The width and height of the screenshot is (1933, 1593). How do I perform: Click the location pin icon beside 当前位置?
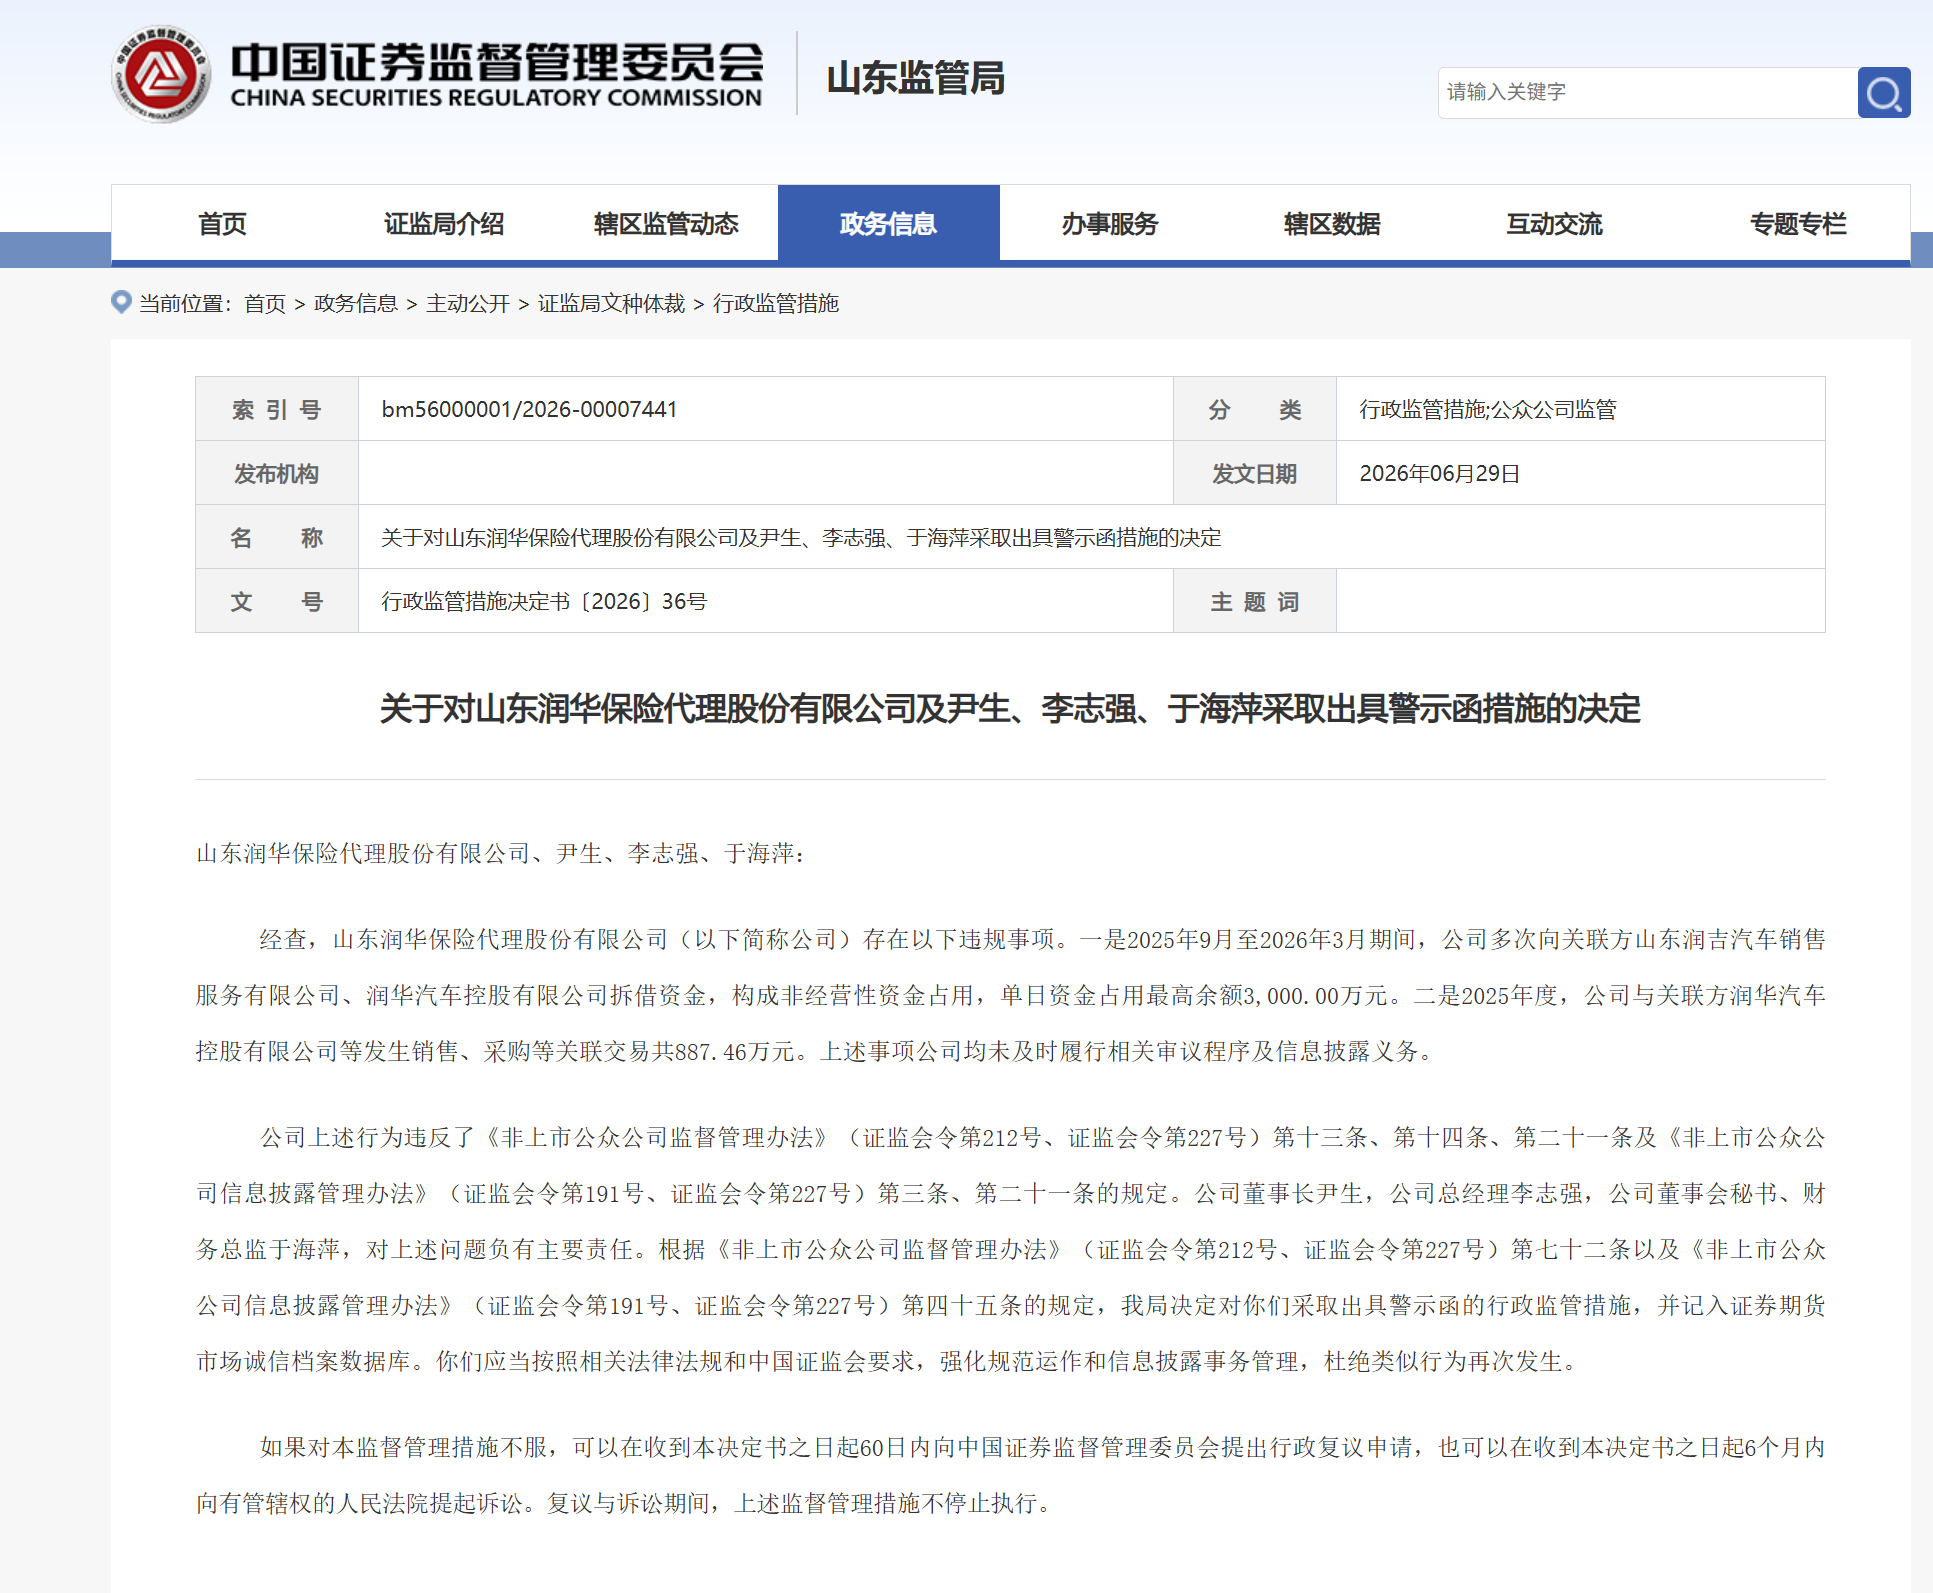(x=121, y=302)
